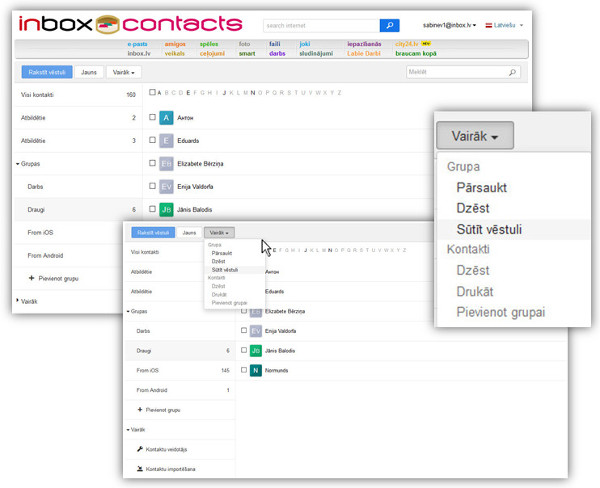Tick Антон's checkbox in back window

point(152,117)
